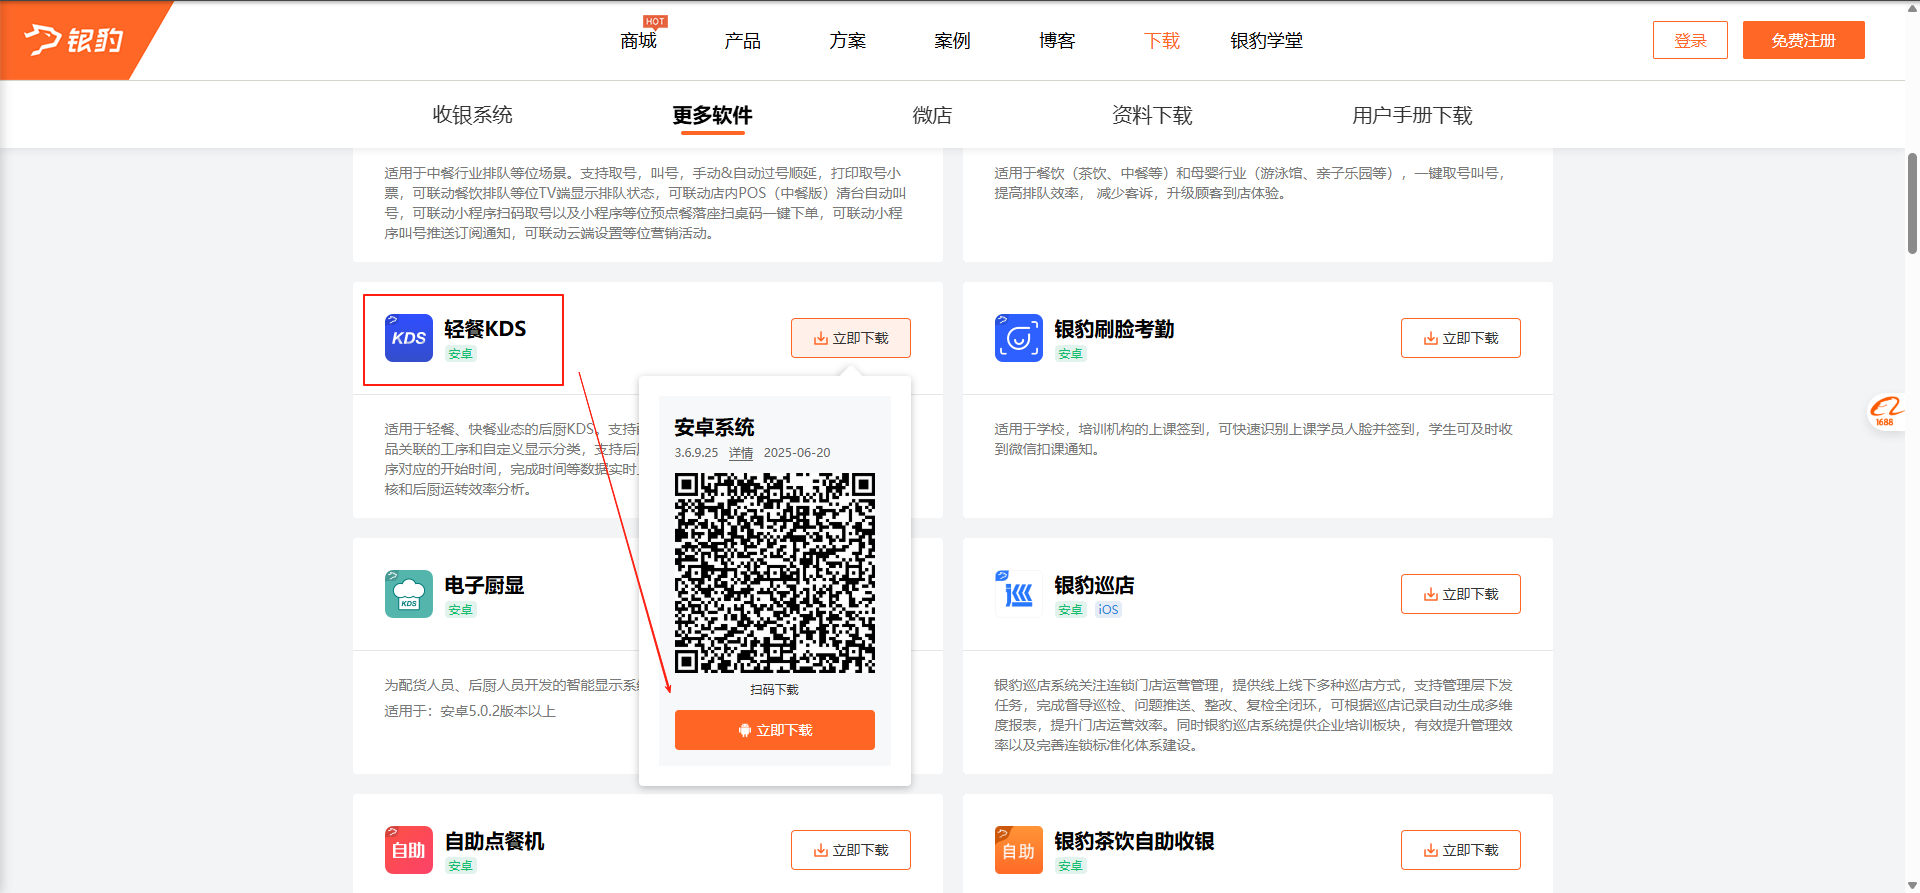Click the date 2025-06-20 in popup
This screenshot has height=893, width=1920.
(797, 453)
